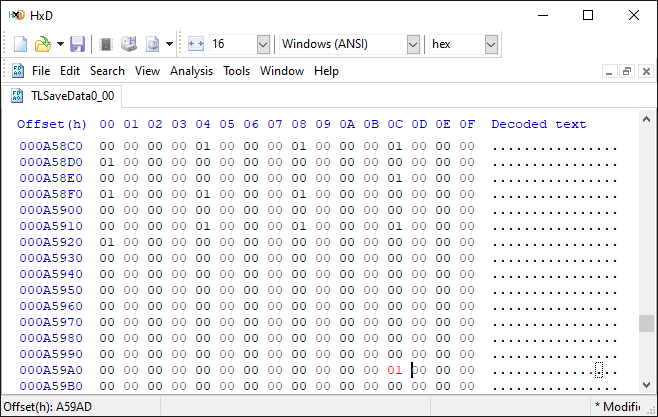Open the File menu

click(41, 71)
